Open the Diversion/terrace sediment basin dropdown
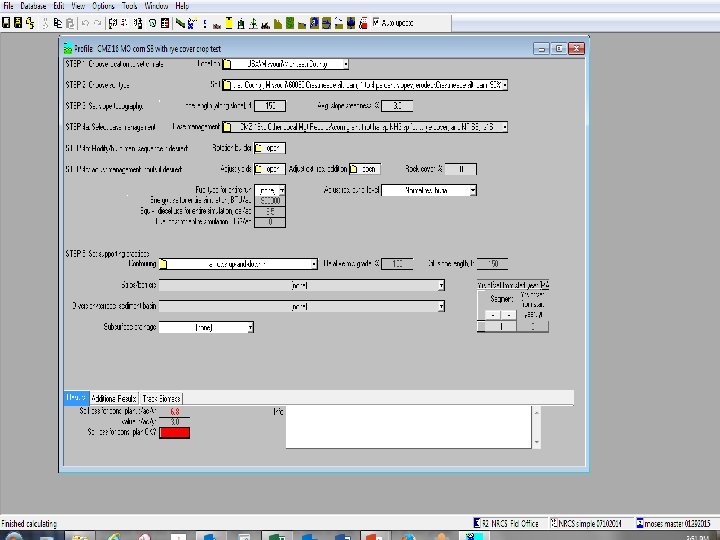720x540 pixels. point(441,306)
